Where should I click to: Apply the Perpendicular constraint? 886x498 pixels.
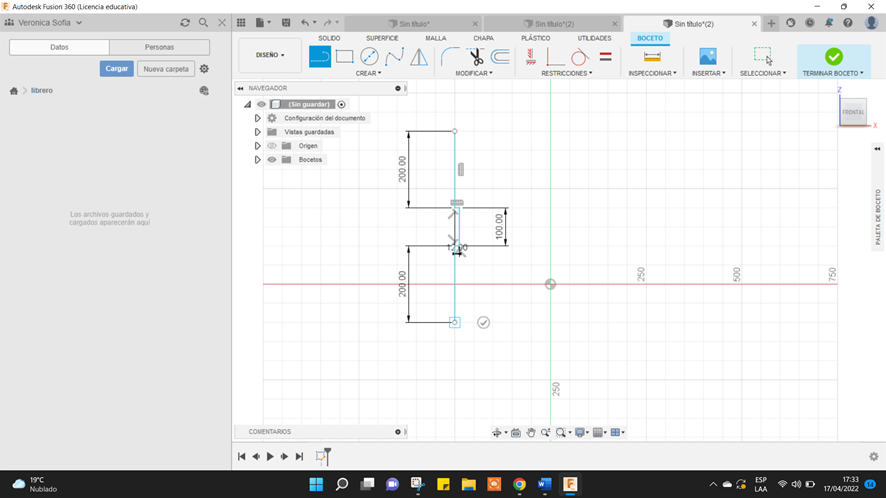554,57
